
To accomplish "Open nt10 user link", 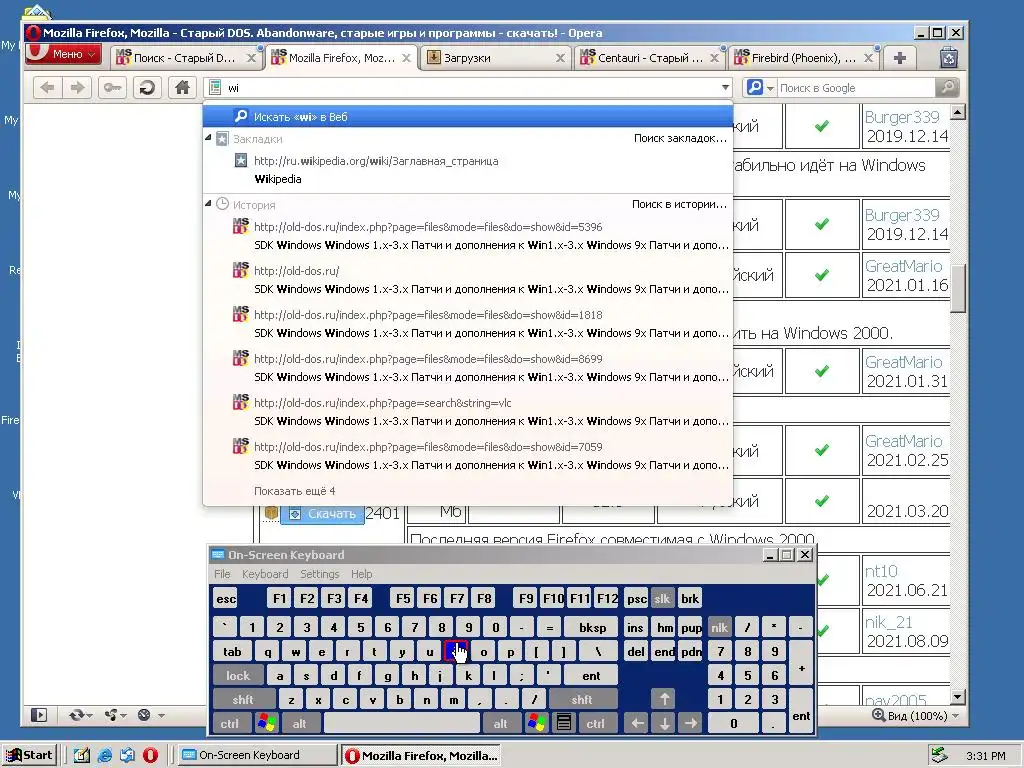I will pyautogui.click(x=881, y=571).
